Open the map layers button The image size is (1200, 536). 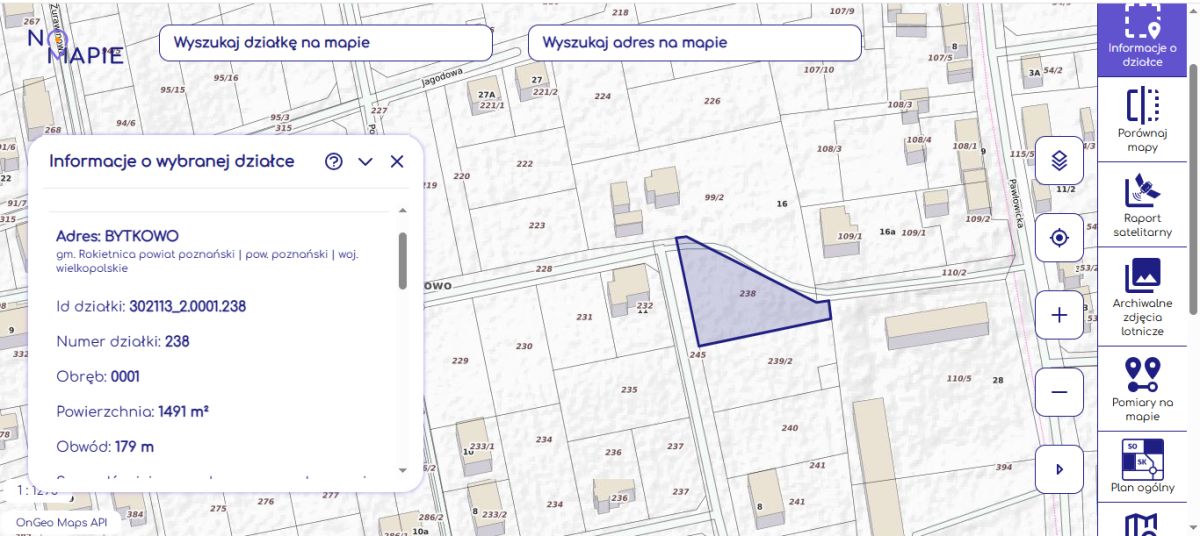click(1060, 160)
